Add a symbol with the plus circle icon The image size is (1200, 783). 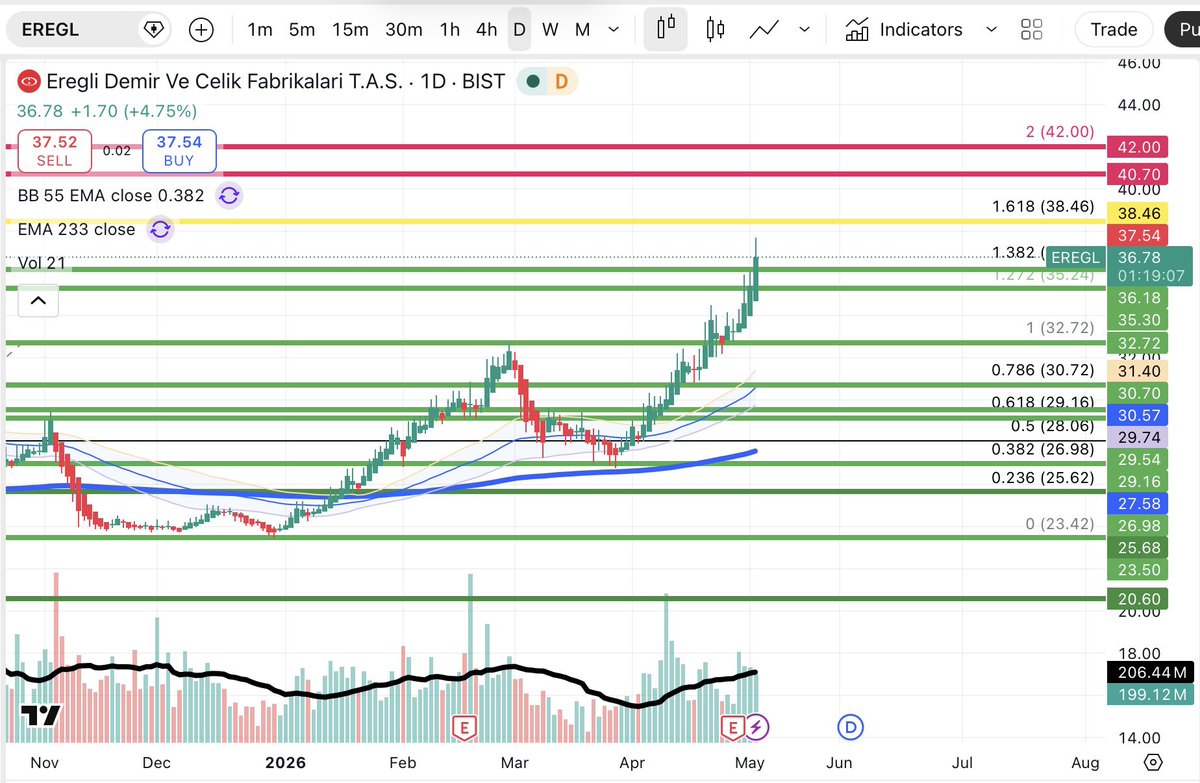[201, 30]
